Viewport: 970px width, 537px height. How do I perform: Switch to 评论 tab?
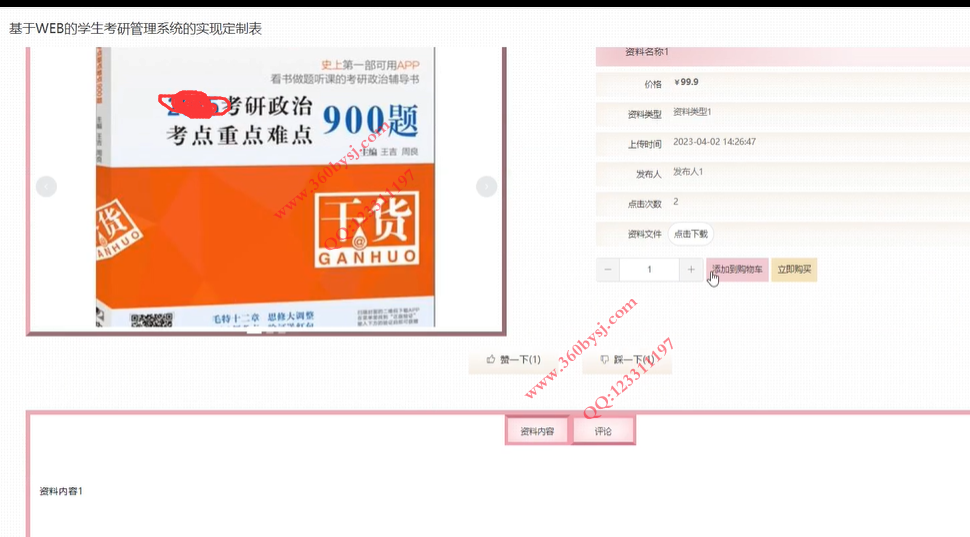603,431
